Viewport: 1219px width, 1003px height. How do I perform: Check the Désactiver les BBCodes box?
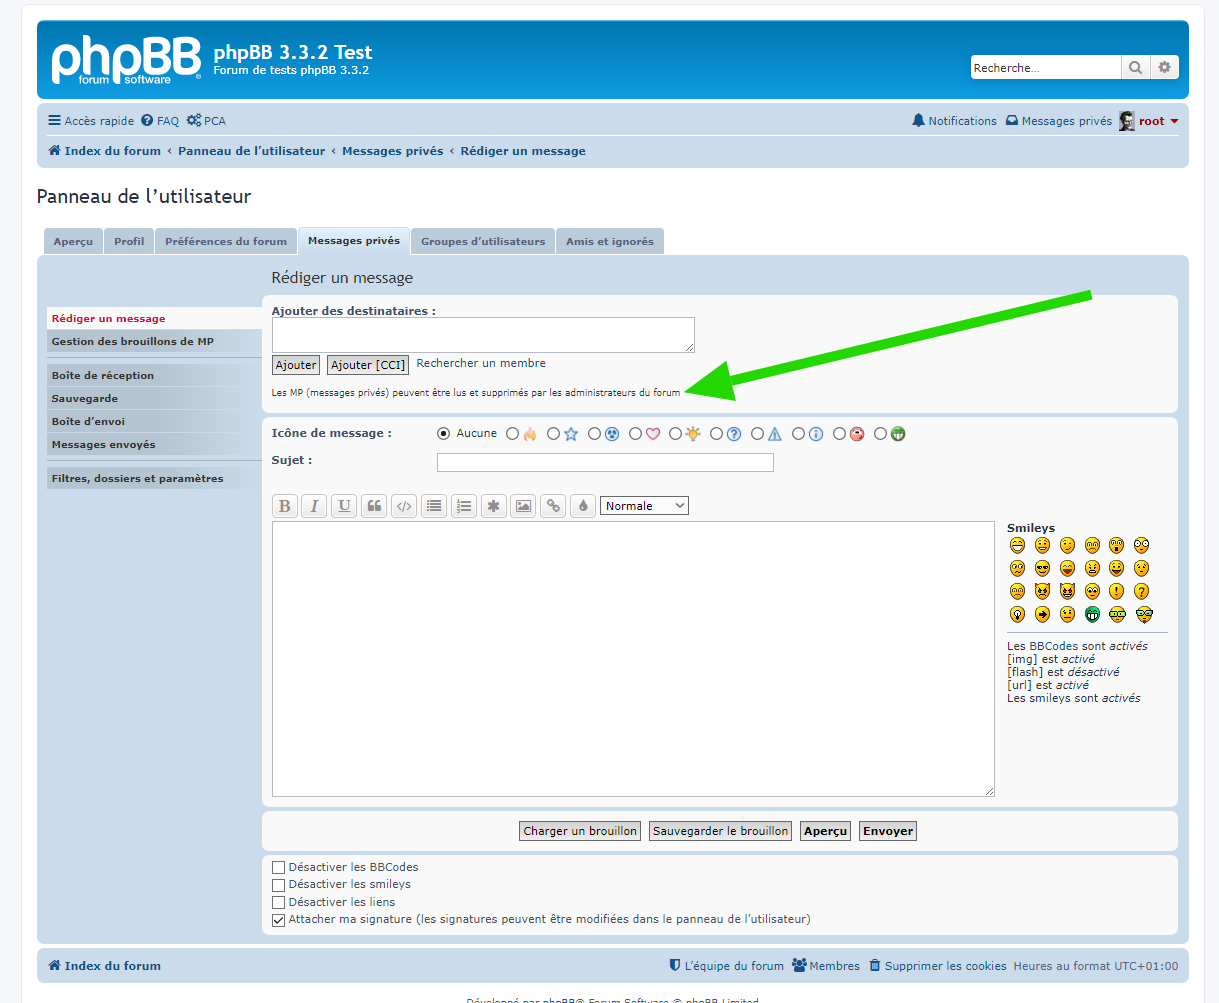click(x=279, y=868)
